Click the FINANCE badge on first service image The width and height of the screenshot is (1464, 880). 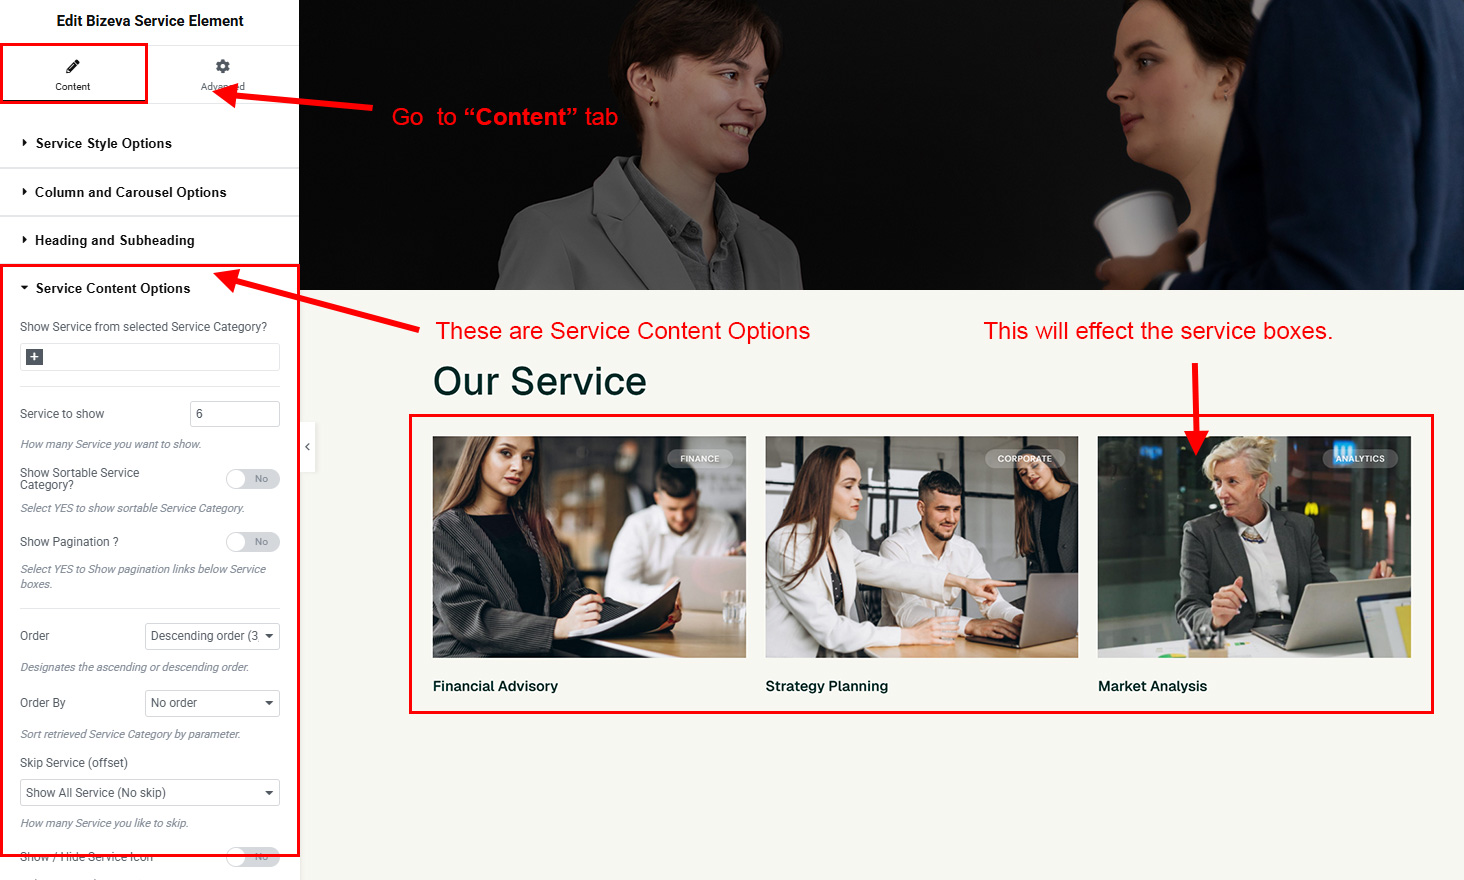click(699, 459)
